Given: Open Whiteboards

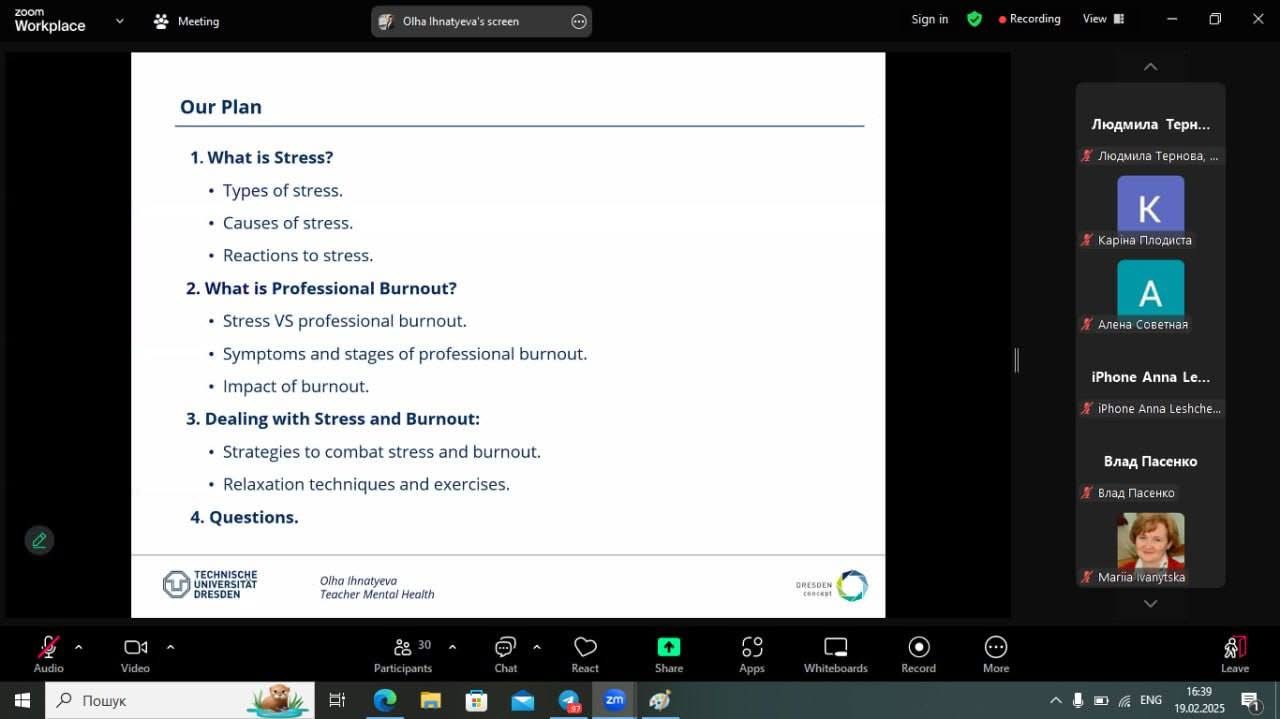Looking at the screenshot, I should [836, 654].
